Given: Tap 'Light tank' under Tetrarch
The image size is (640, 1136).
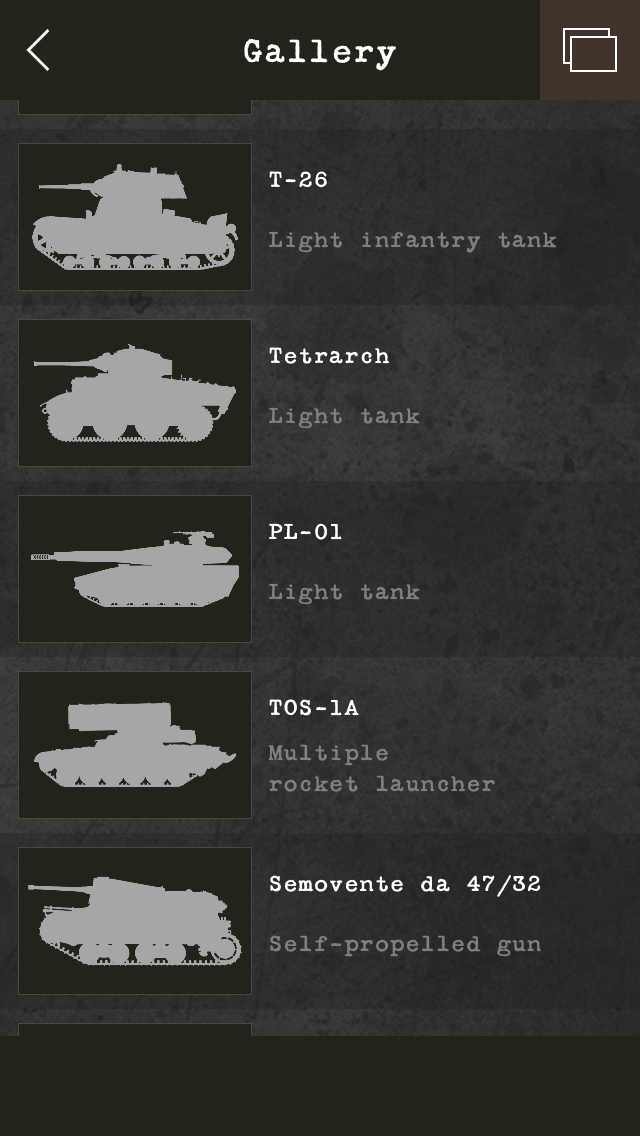Looking at the screenshot, I should click(344, 416).
